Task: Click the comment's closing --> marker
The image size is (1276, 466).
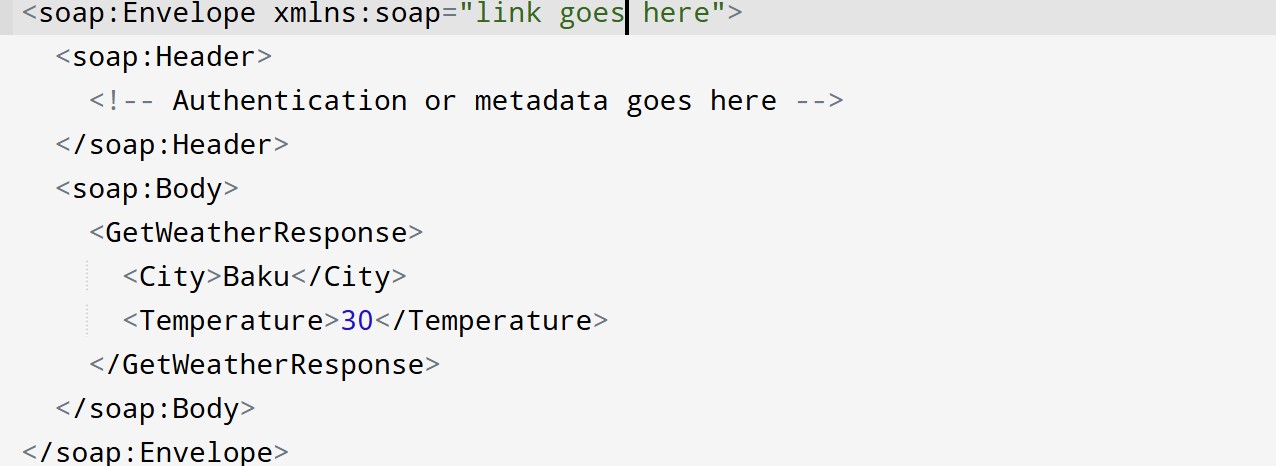Action: [x=818, y=101]
